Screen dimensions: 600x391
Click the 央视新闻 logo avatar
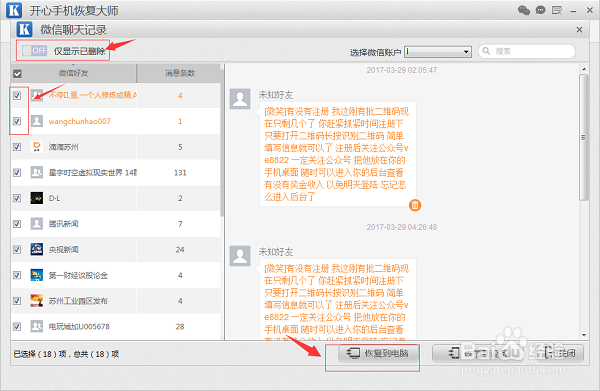37,249
